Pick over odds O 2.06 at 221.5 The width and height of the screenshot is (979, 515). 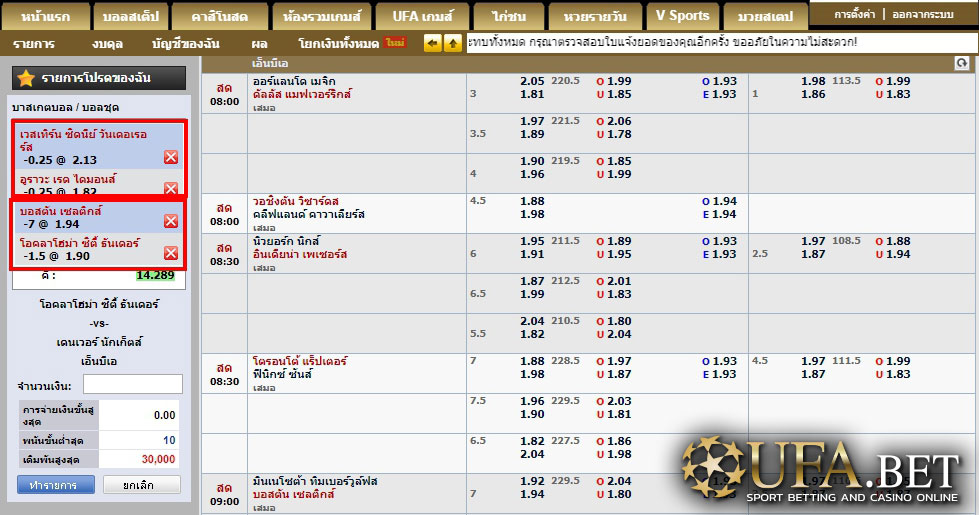pos(614,121)
